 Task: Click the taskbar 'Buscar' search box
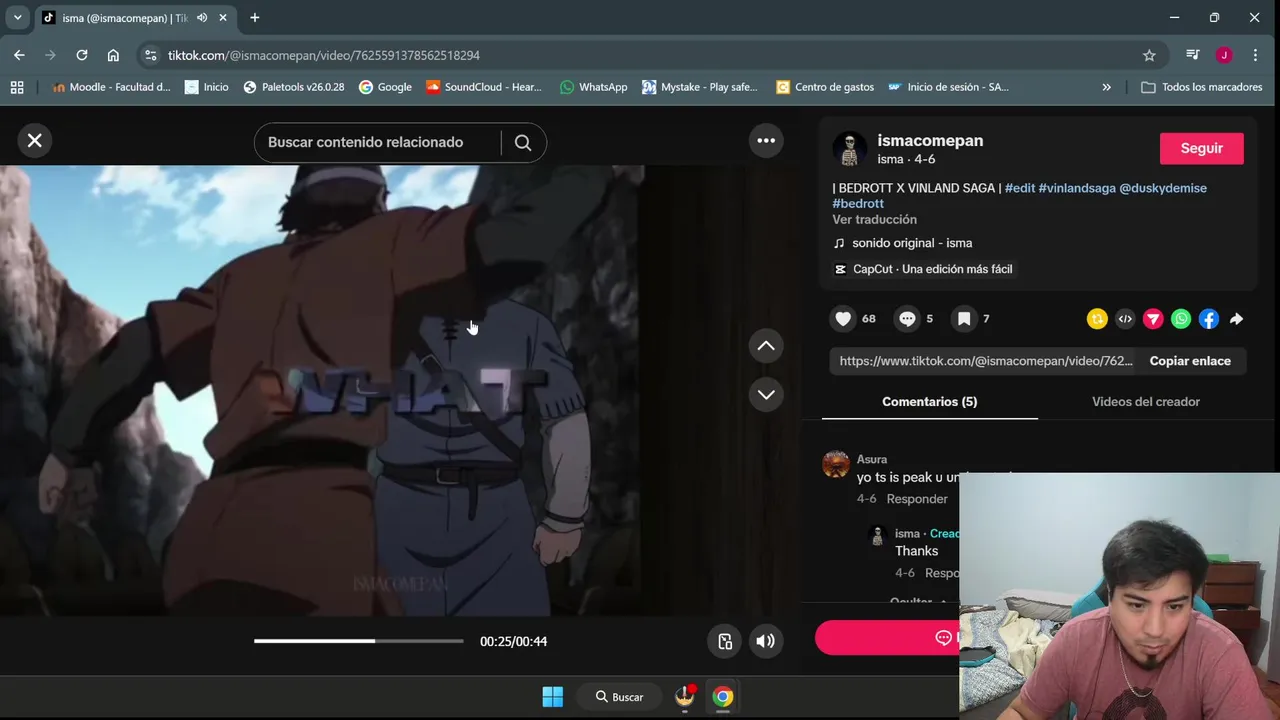pyautogui.click(x=620, y=697)
